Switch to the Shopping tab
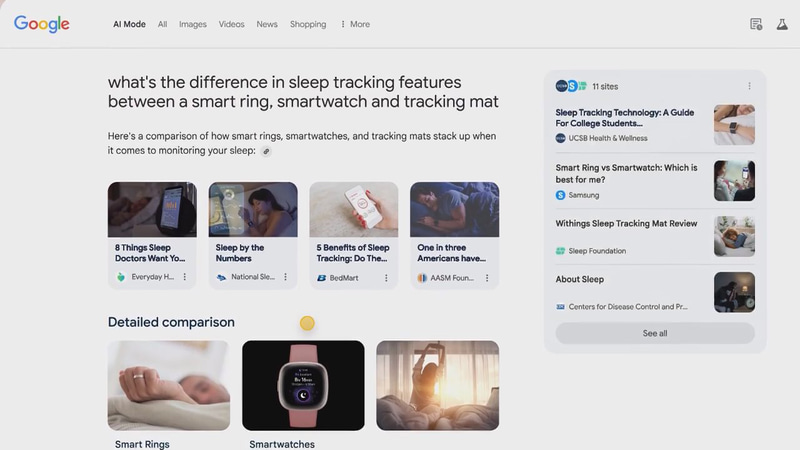Image resolution: width=800 pixels, height=450 pixels. coord(308,24)
